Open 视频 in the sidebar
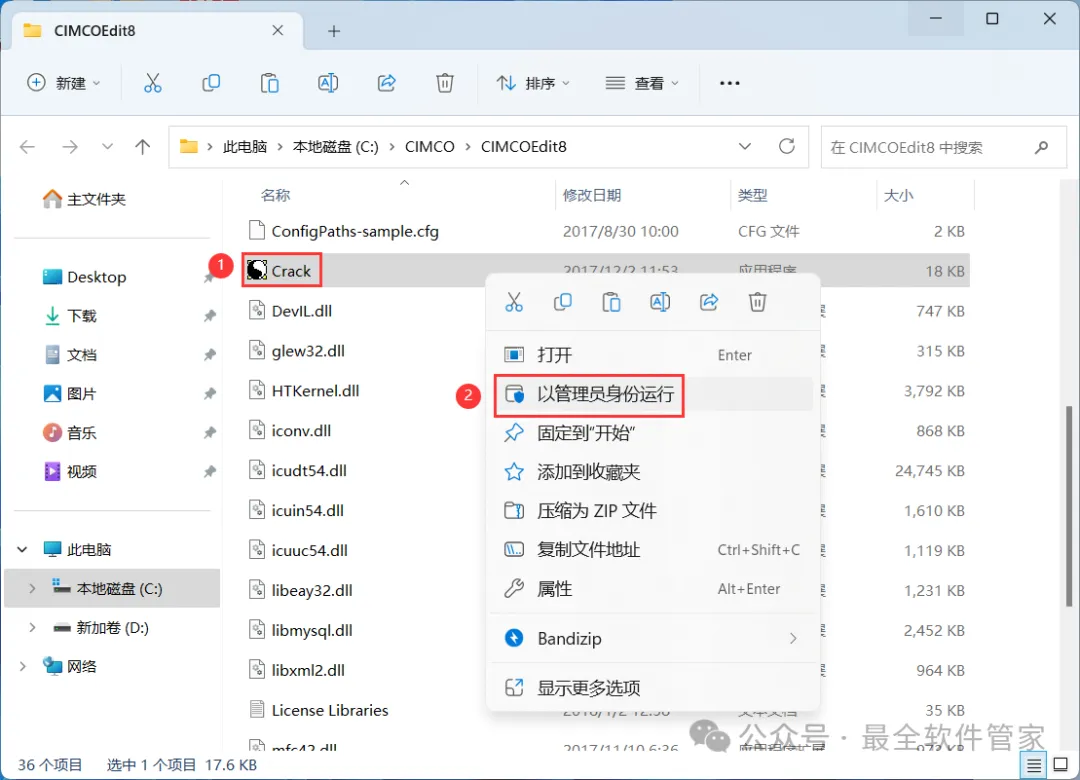1080x780 pixels. point(70,471)
